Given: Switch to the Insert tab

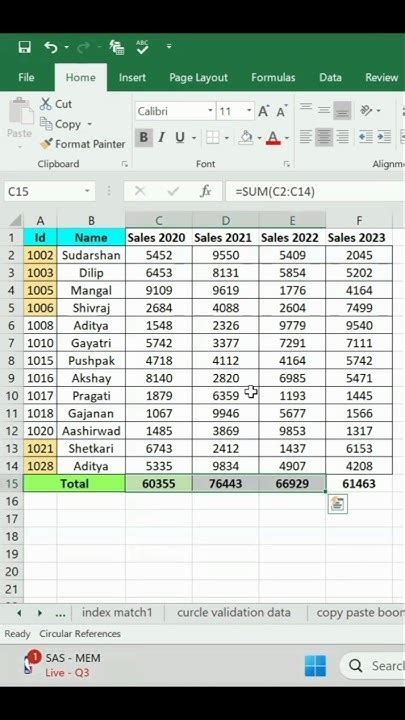Looking at the screenshot, I should pos(132,78).
